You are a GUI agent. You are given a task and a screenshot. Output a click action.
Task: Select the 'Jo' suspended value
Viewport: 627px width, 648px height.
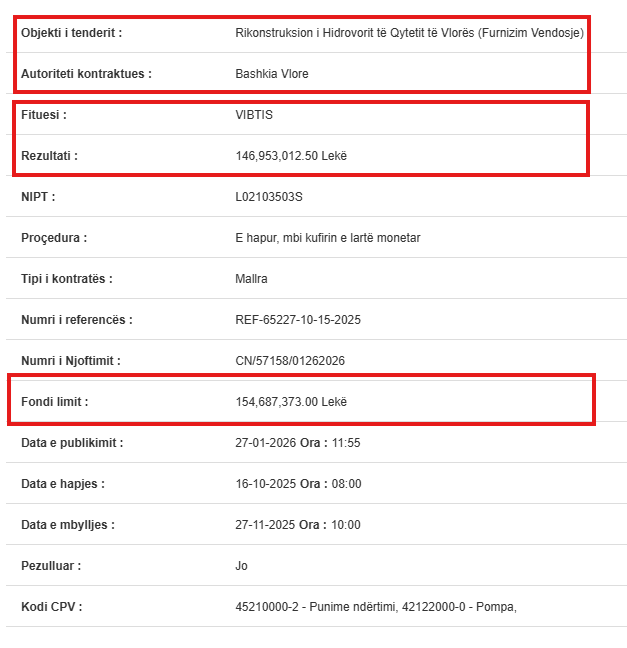(x=241, y=566)
